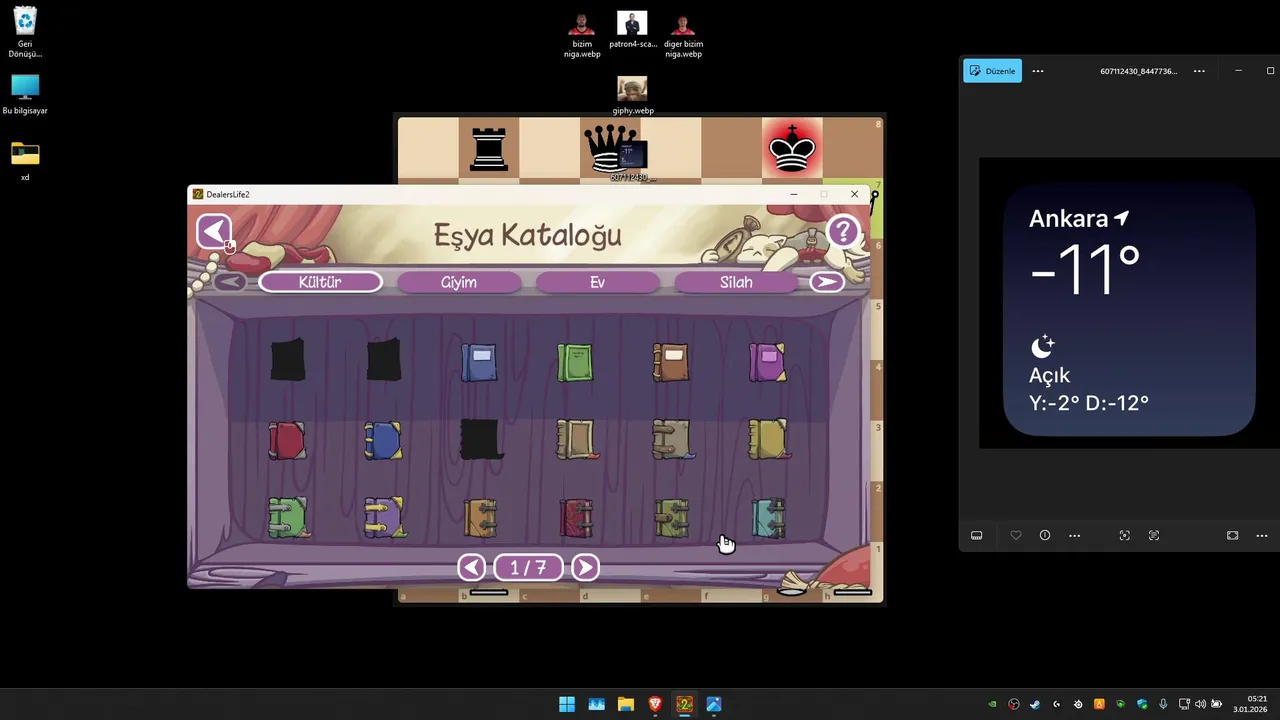
Task: Select the yellow book in middle row
Action: click(768, 440)
